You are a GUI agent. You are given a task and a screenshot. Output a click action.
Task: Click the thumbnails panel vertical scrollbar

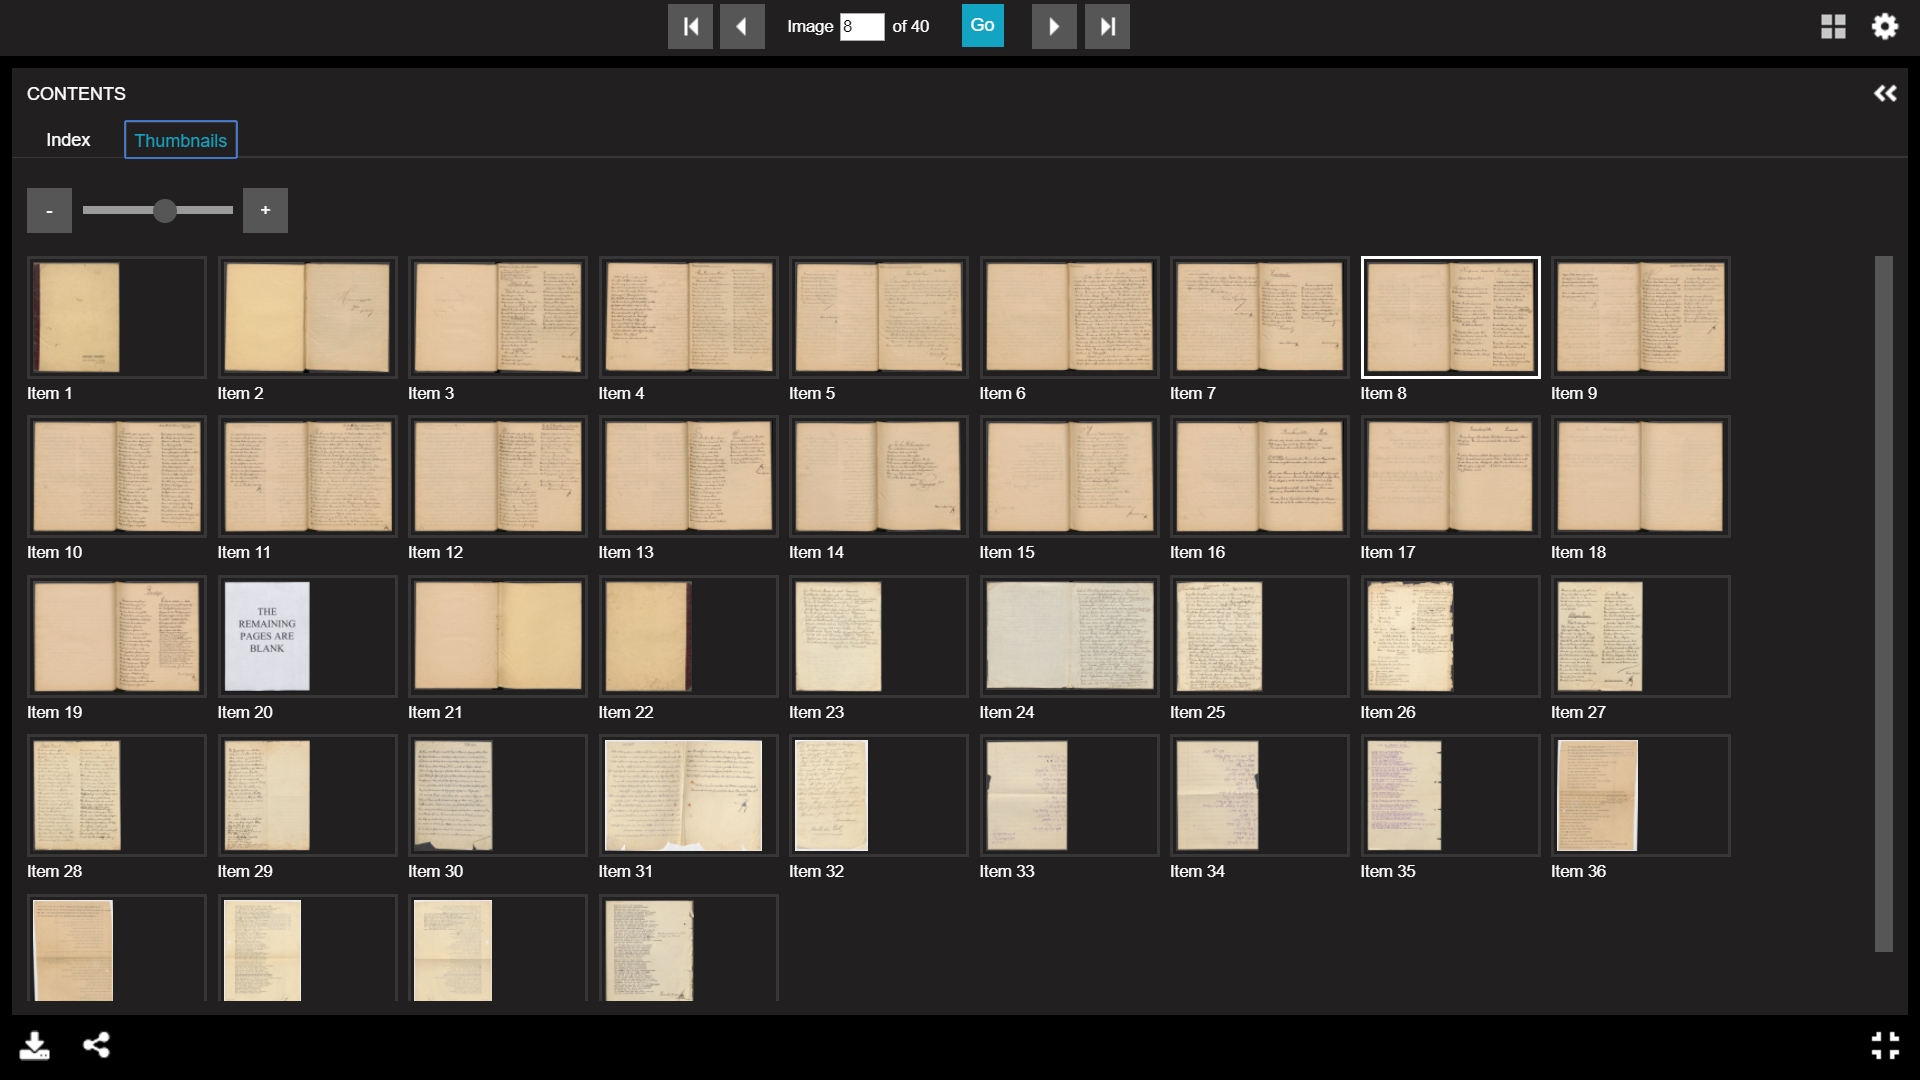pyautogui.click(x=1884, y=604)
